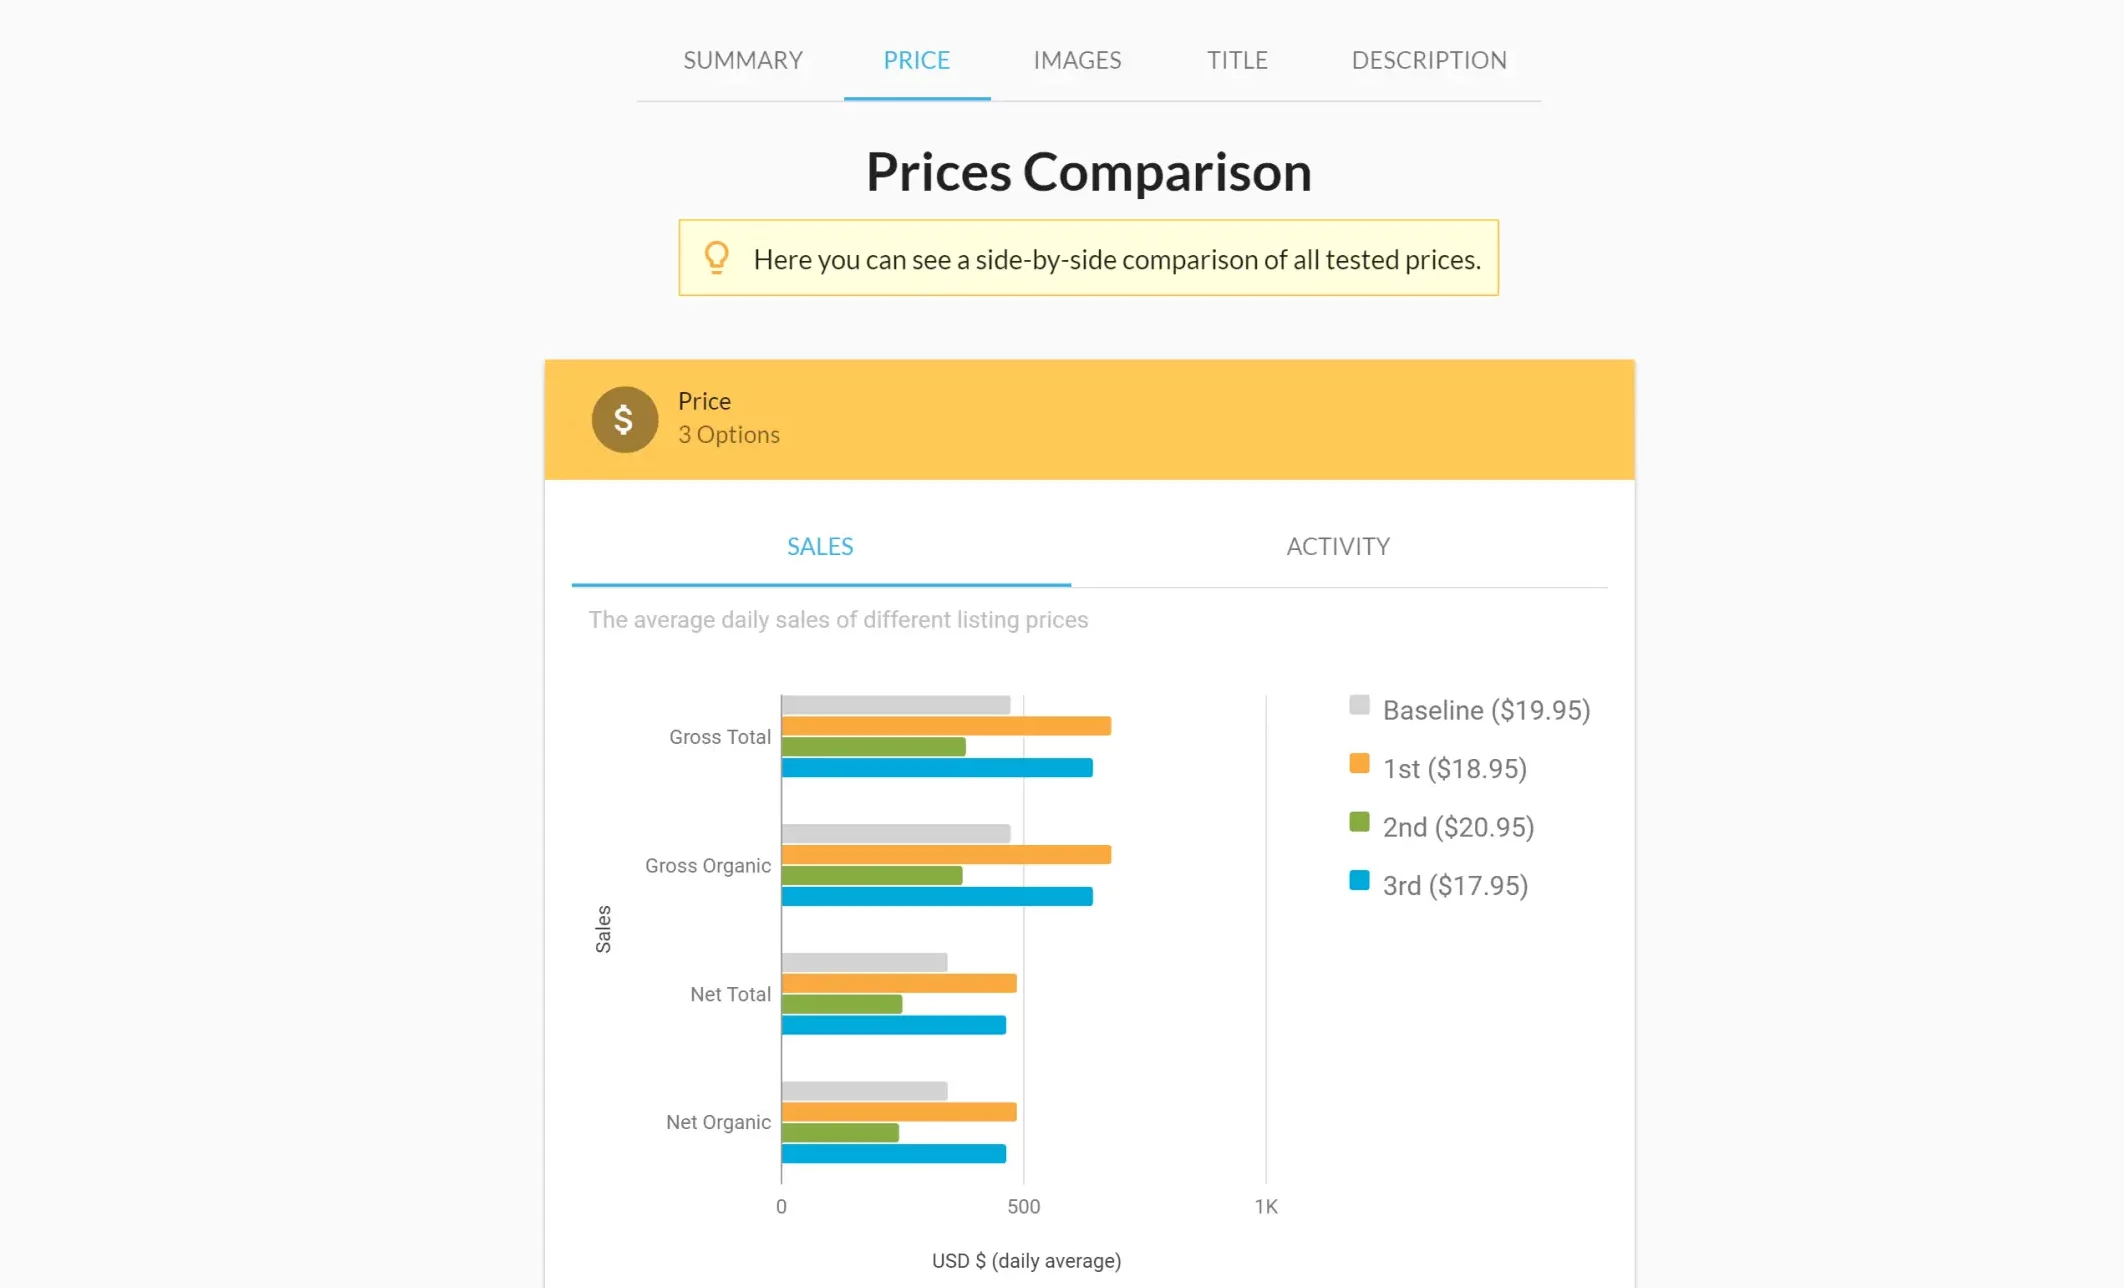The image size is (2124, 1288).
Task: Click the dollar sign Price icon
Action: 624,420
